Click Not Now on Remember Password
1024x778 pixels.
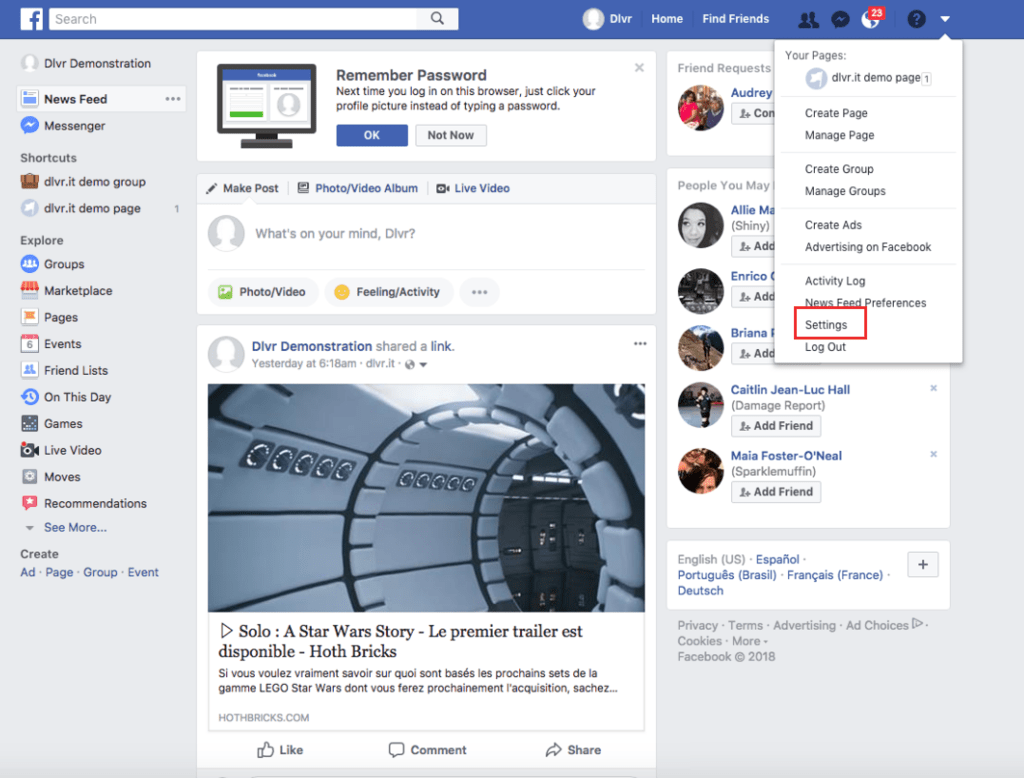pyautogui.click(x=451, y=135)
